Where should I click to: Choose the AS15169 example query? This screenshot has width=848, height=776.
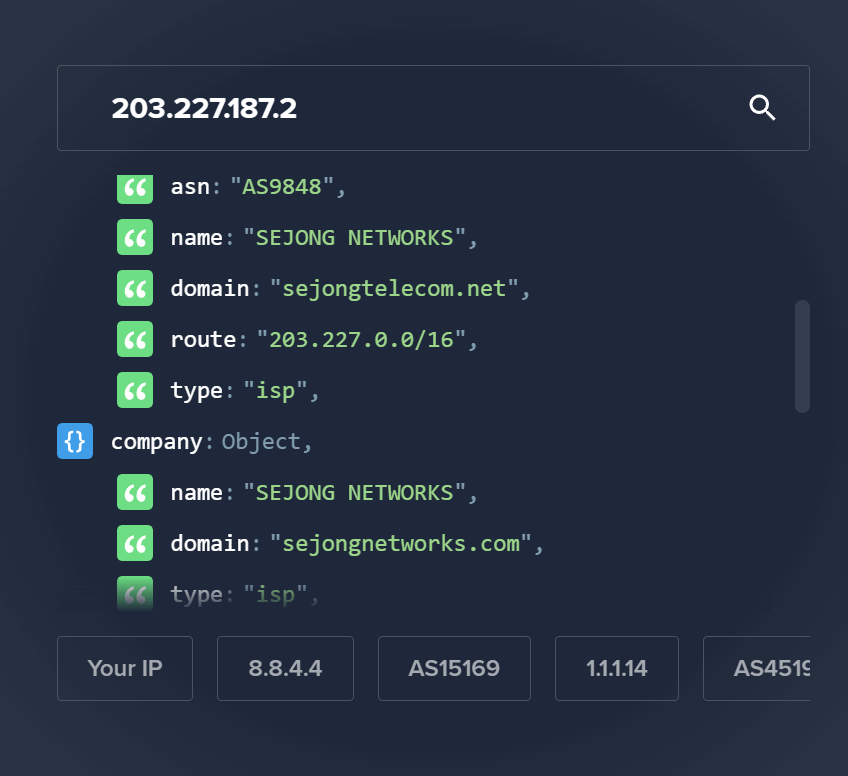[x=454, y=668]
